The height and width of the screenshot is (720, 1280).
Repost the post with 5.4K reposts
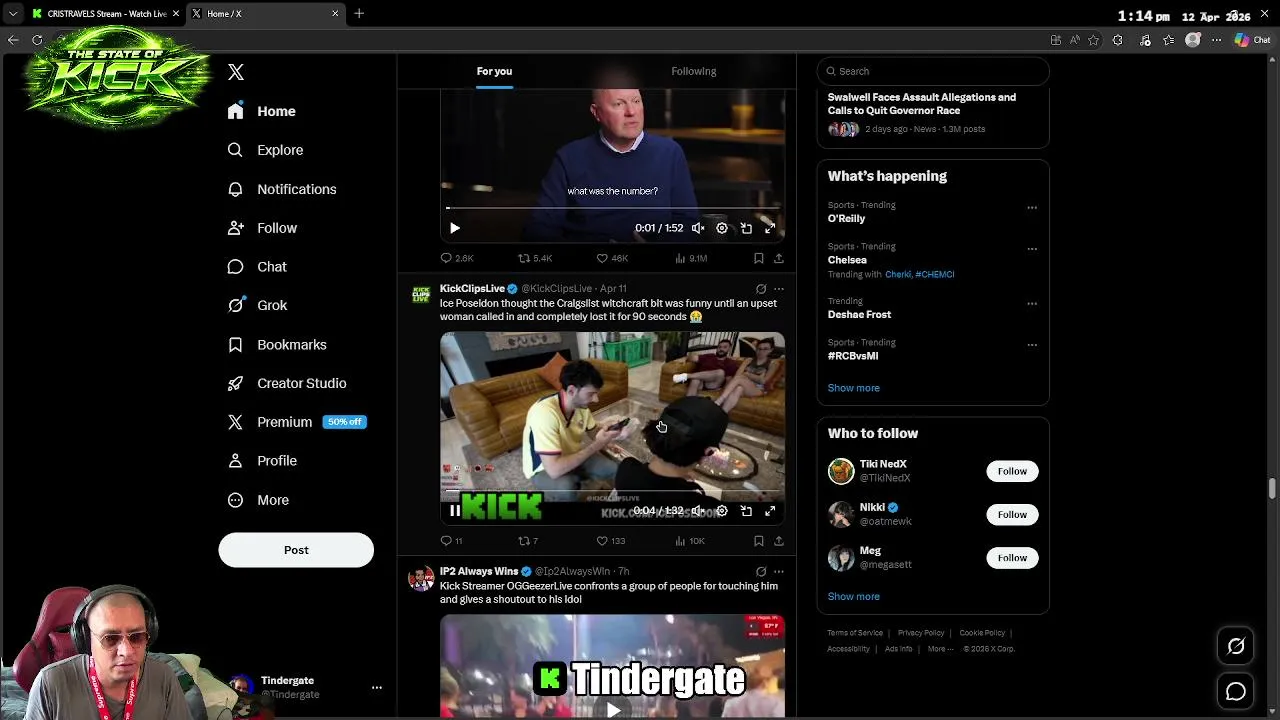(x=535, y=258)
